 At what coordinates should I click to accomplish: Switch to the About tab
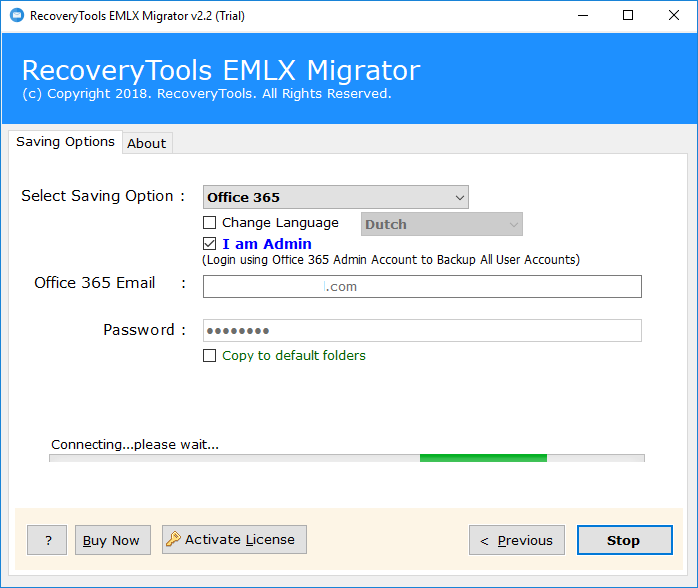(147, 143)
